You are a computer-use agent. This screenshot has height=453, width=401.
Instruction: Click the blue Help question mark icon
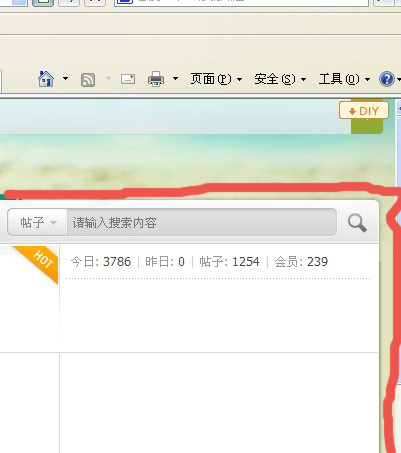387,79
